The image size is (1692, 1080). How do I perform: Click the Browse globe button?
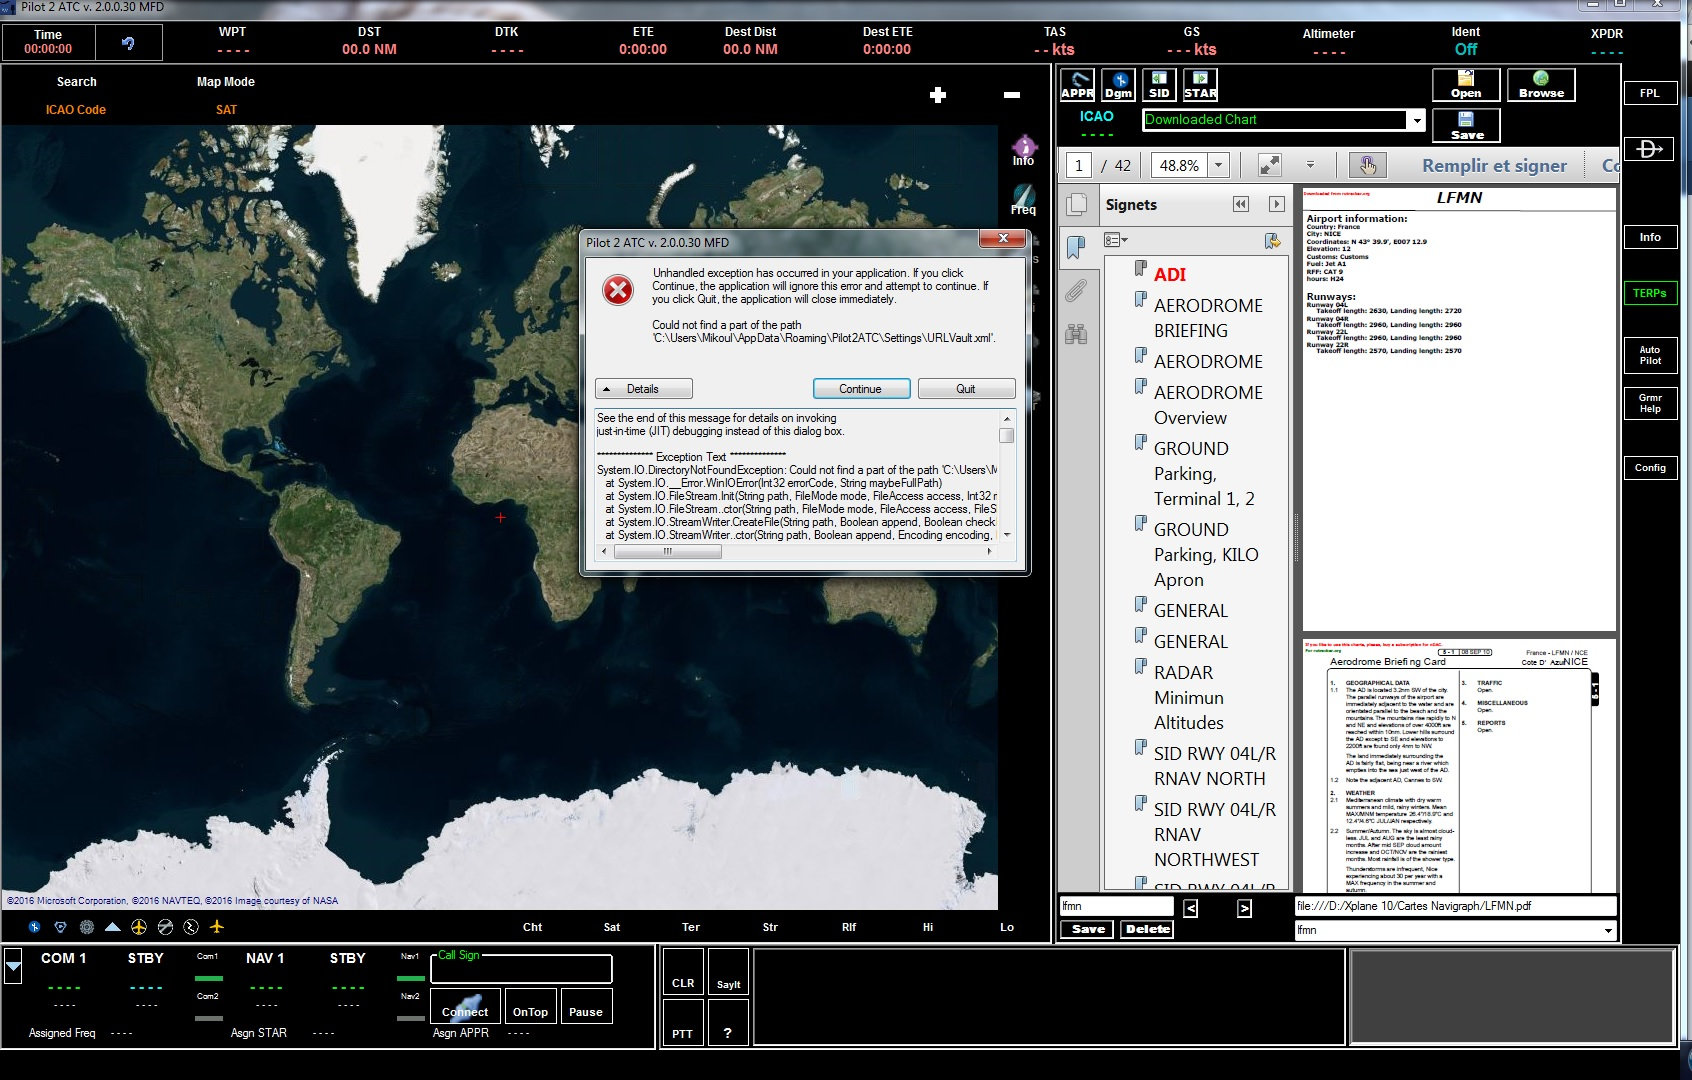point(1541,85)
